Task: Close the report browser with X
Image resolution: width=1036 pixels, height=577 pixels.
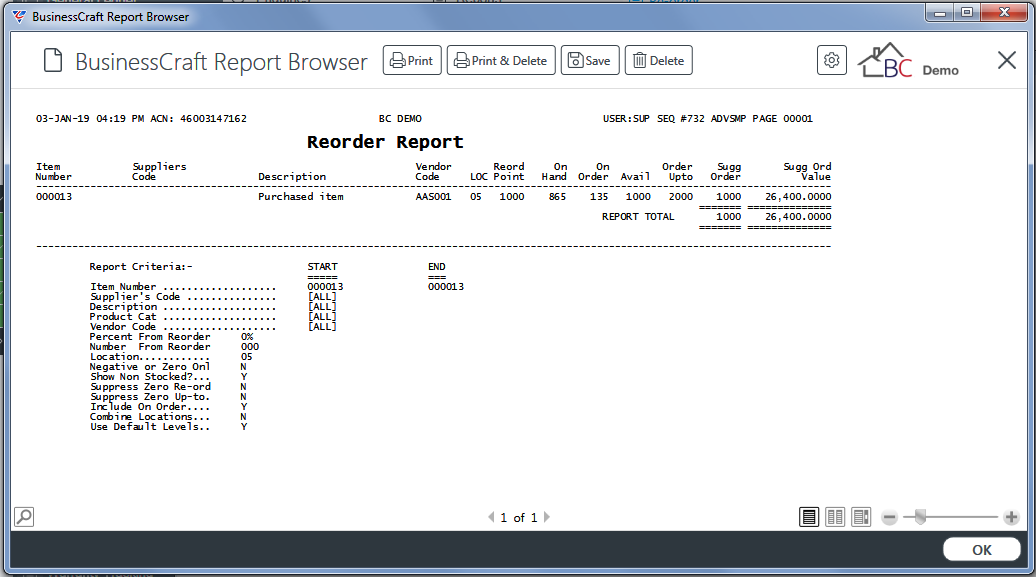Action: [1006, 60]
